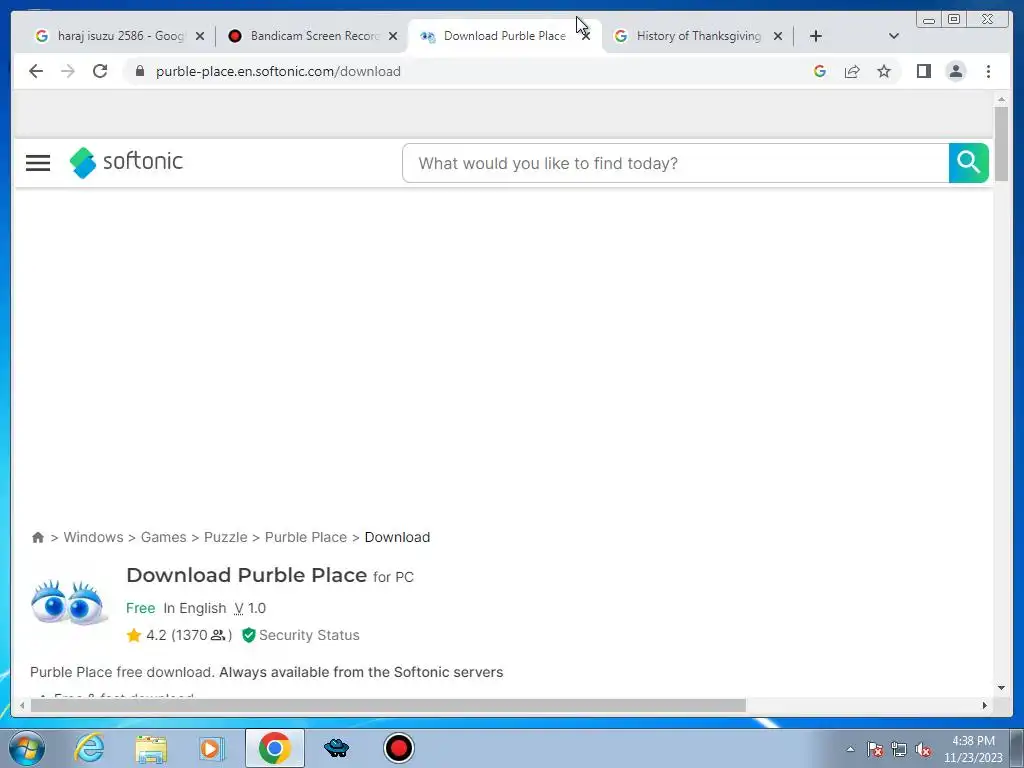Open Action Center flag icon

click(x=875, y=749)
